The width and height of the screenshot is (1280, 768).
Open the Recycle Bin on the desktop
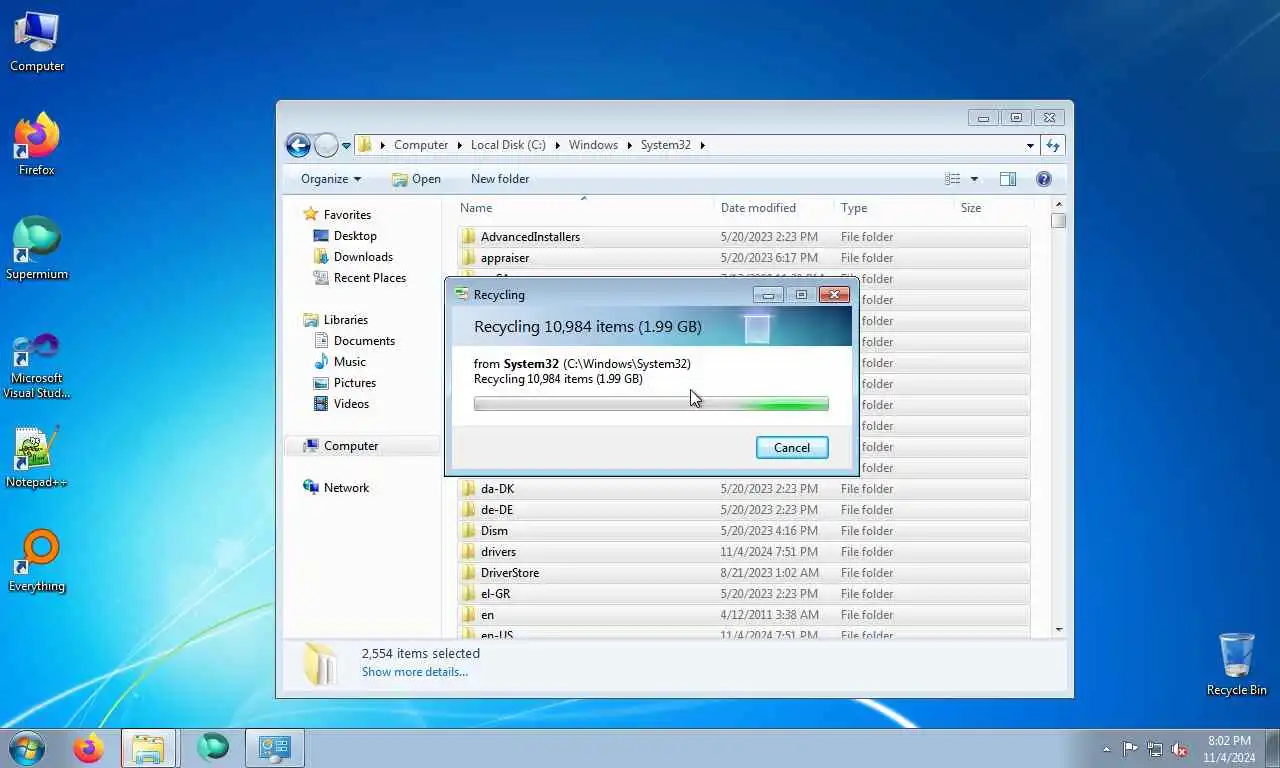1237,664
